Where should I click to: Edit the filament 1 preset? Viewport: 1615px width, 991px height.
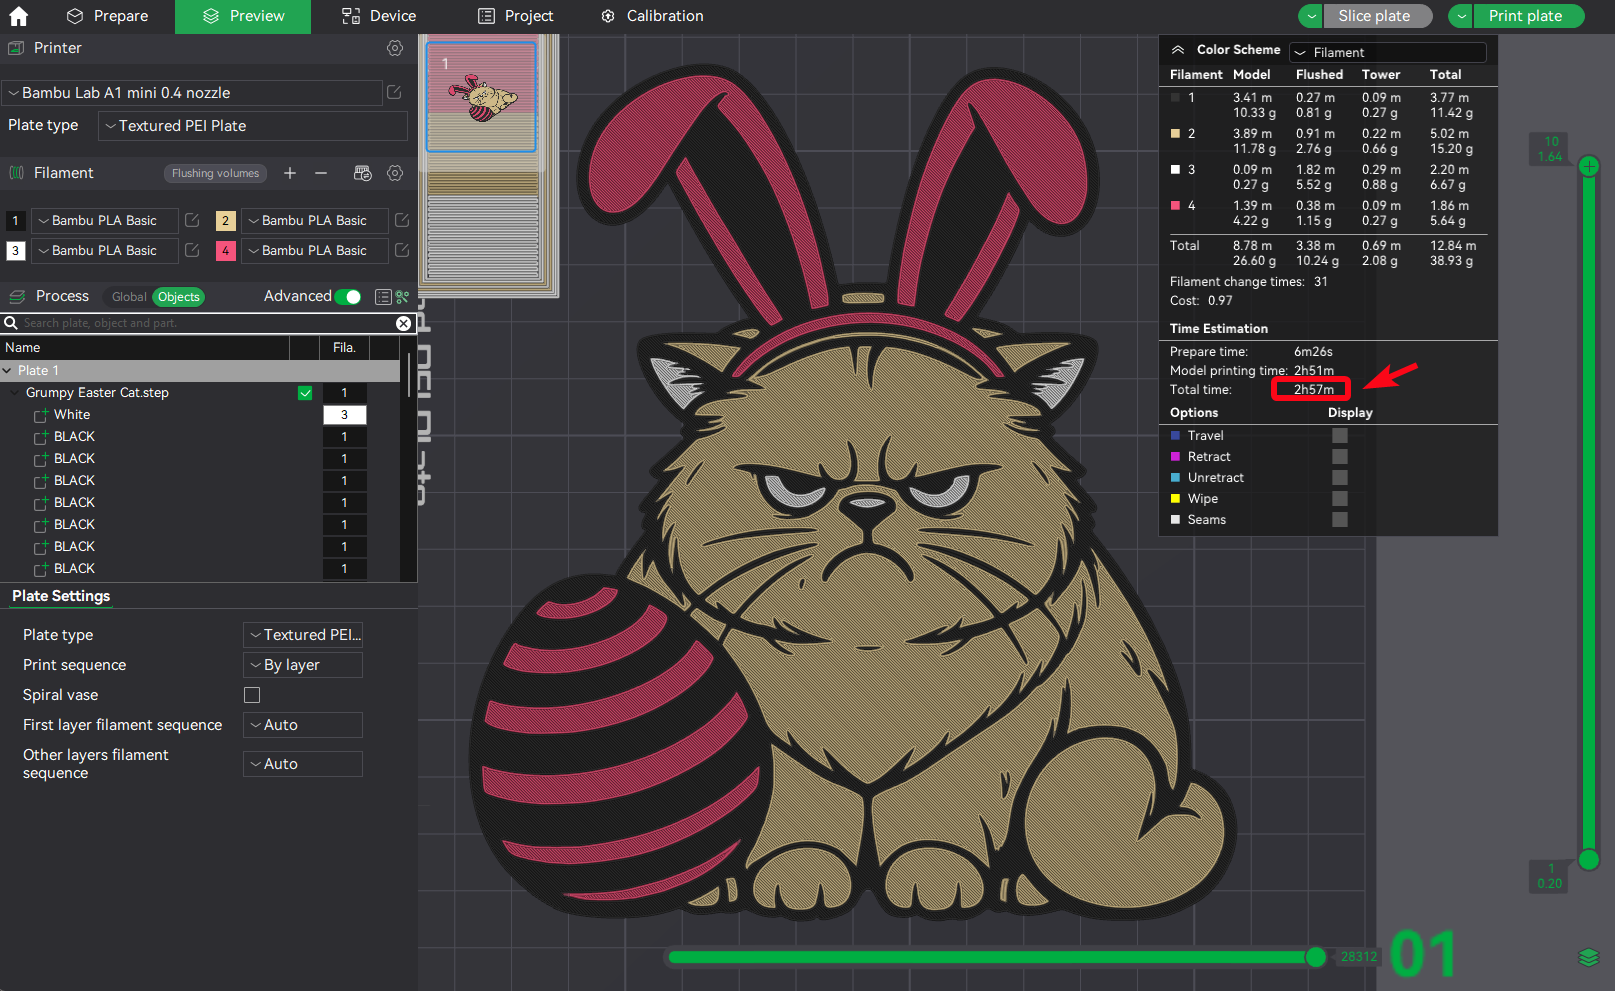pos(192,220)
